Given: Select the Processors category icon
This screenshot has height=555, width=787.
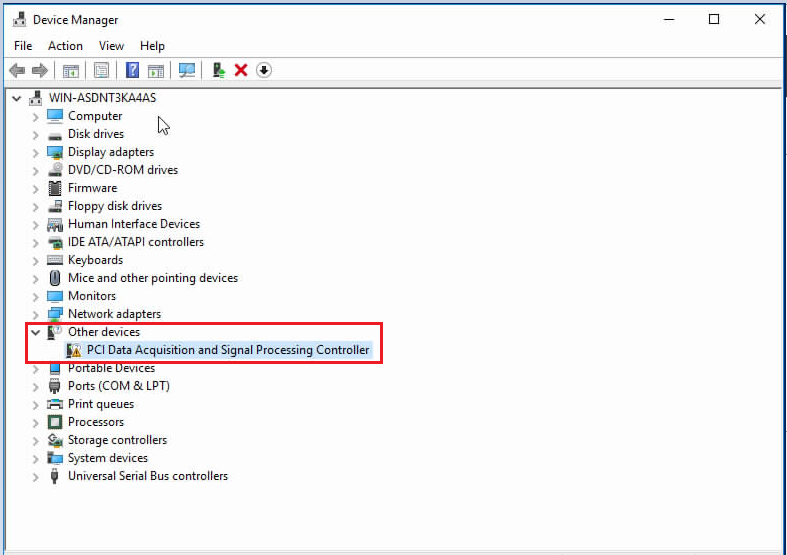Looking at the screenshot, I should 55,422.
